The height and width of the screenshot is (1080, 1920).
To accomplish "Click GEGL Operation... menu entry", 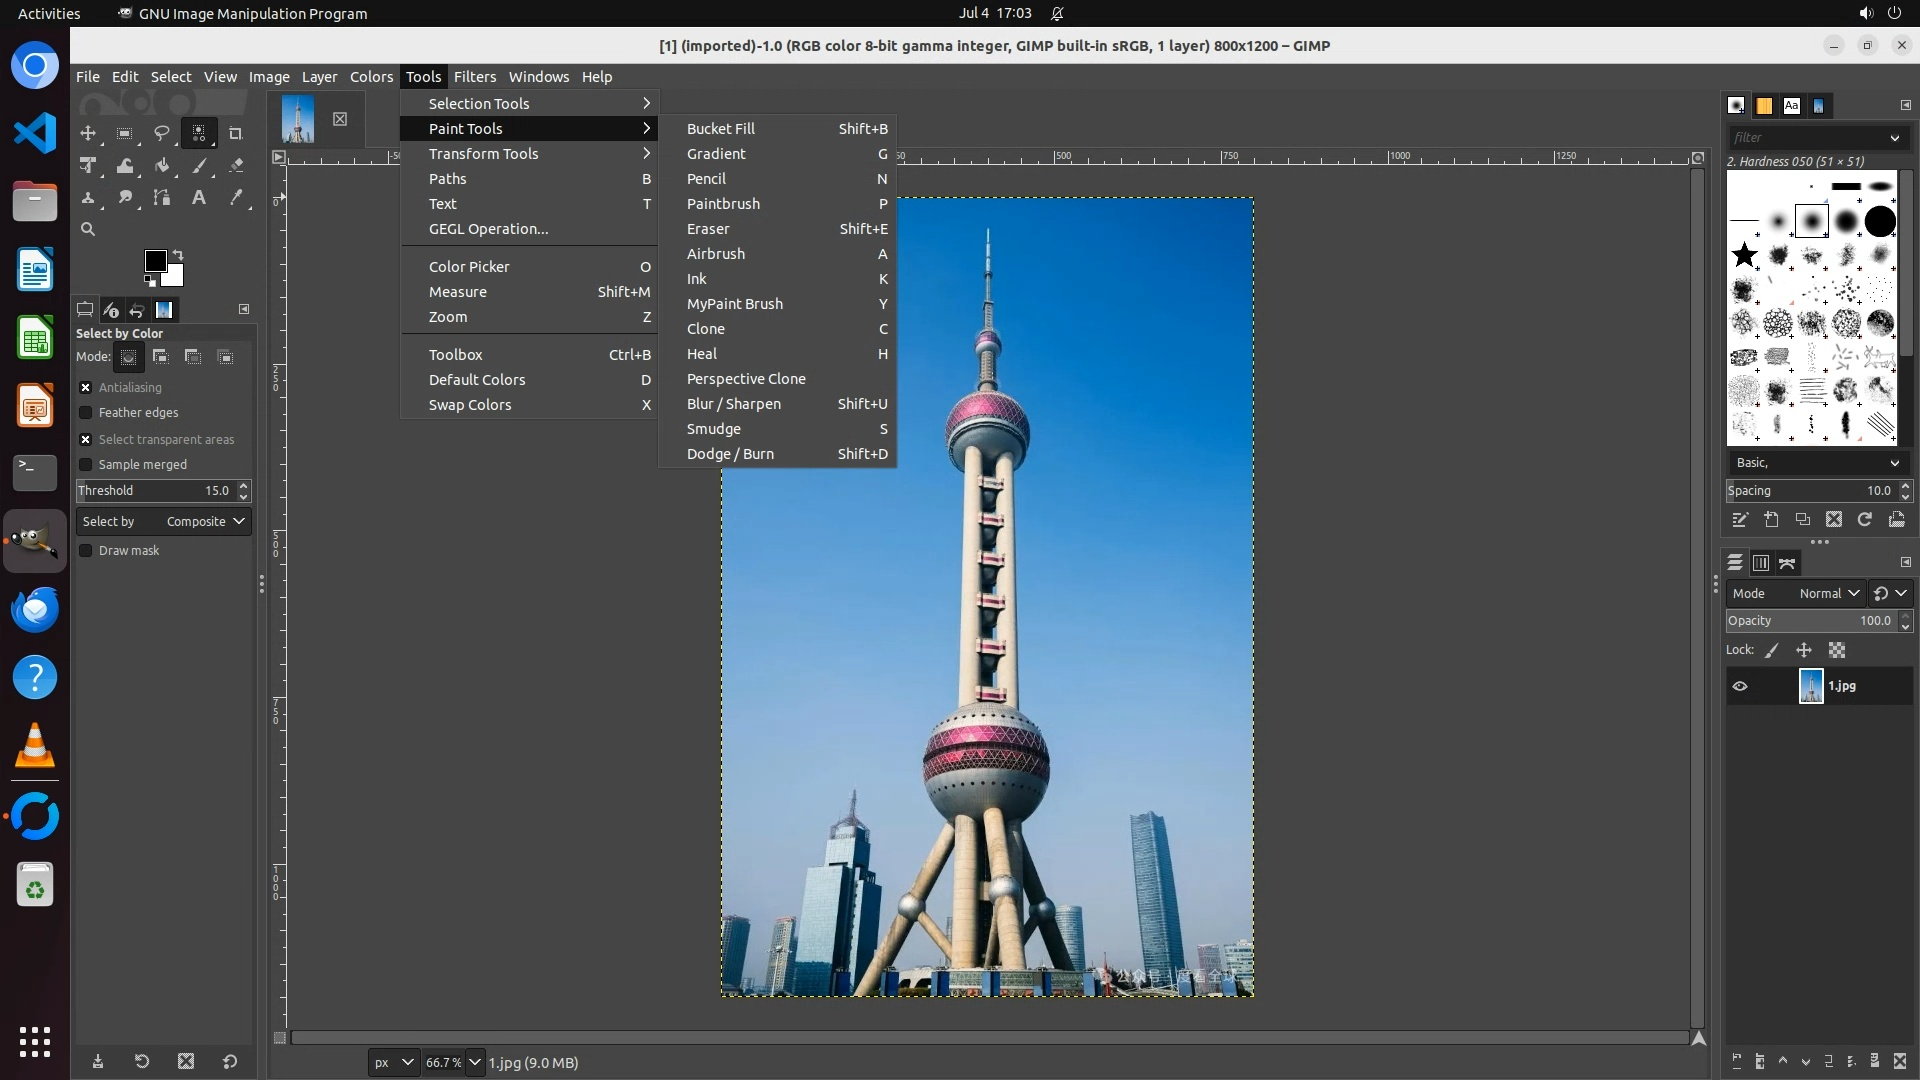I will click(x=488, y=229).
